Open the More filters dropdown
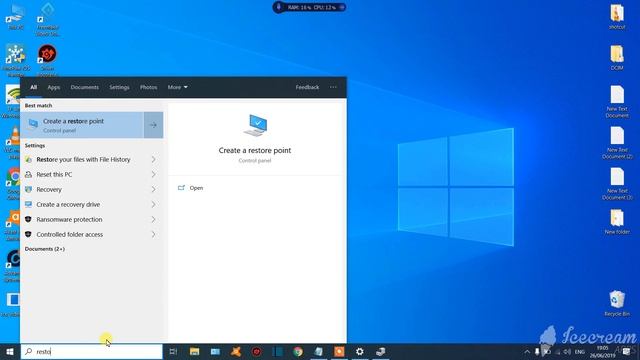The height and width of the screenshot is (360, 640). (178, 87)
